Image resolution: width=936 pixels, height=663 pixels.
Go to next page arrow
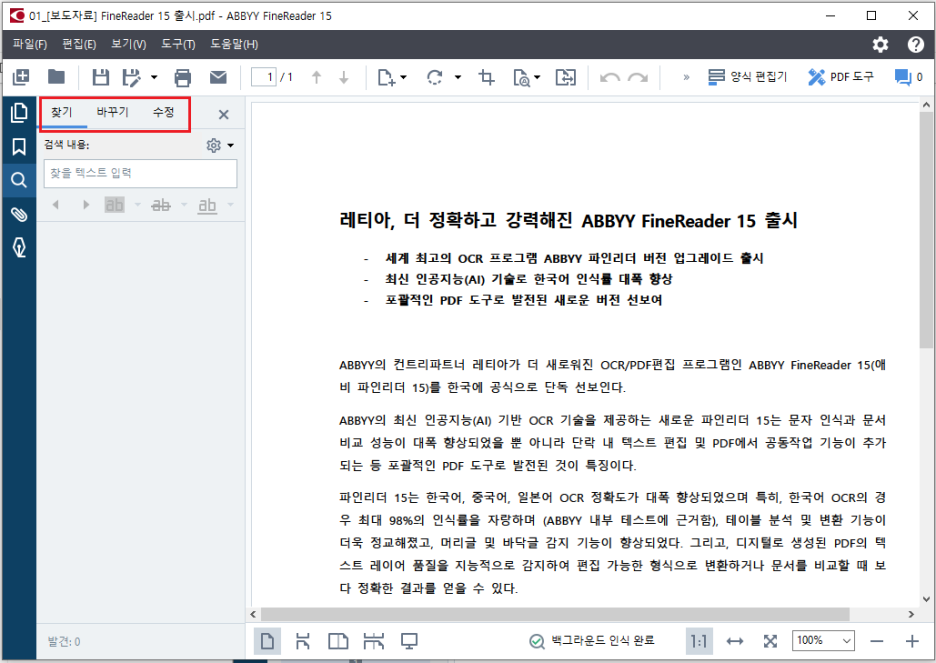coord(344,77)
